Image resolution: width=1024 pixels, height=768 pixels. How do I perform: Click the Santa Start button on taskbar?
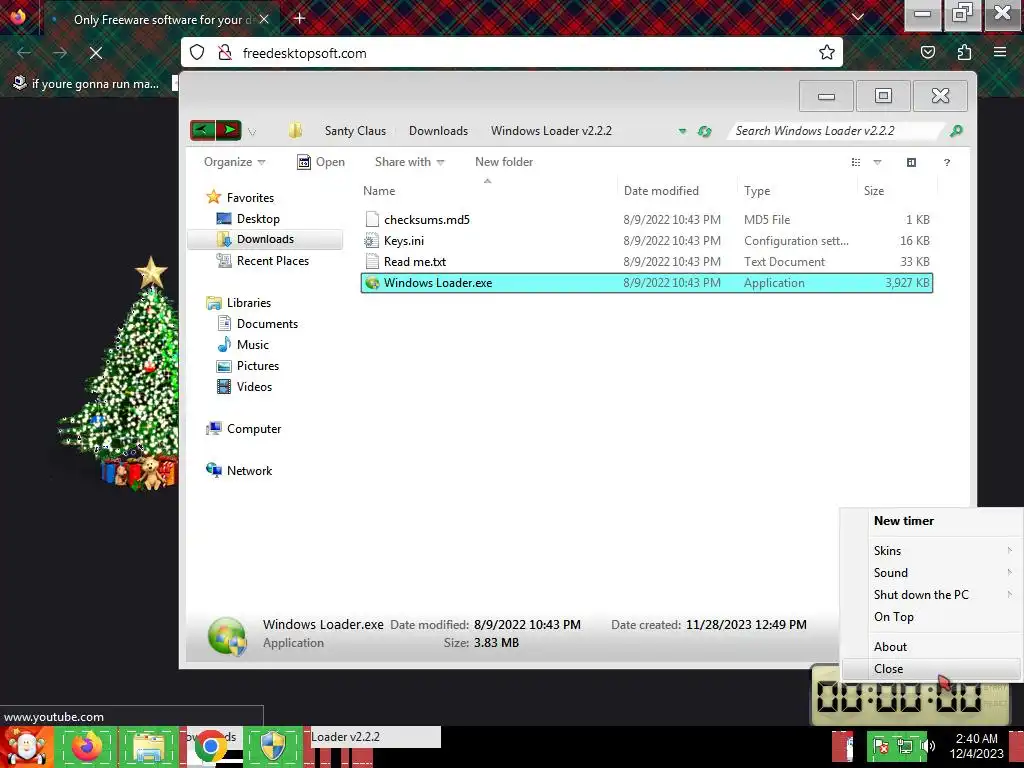tap(26, 747)
